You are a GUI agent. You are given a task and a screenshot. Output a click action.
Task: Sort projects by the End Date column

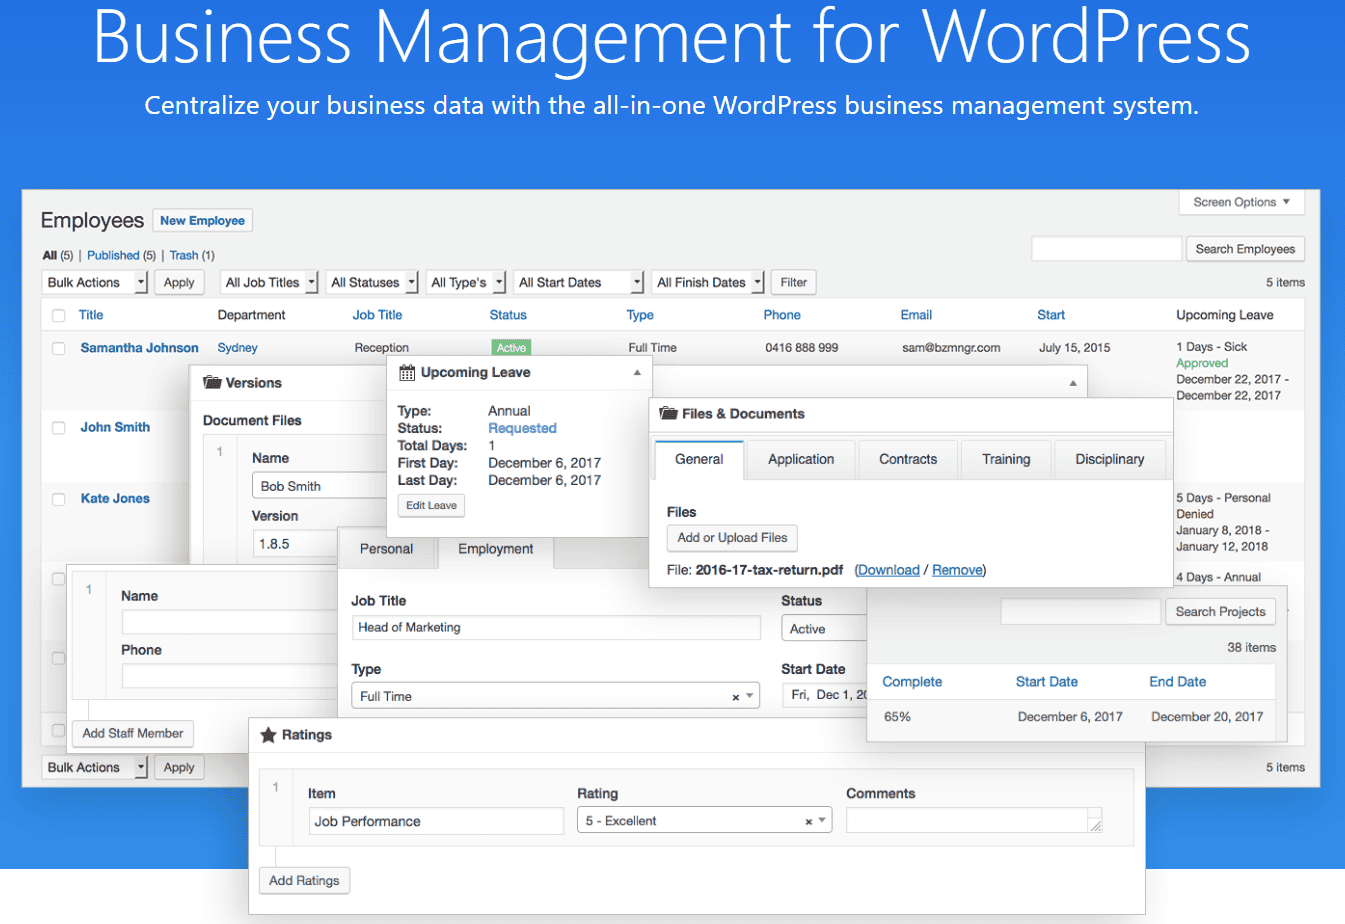click(x=1177, y=682)
